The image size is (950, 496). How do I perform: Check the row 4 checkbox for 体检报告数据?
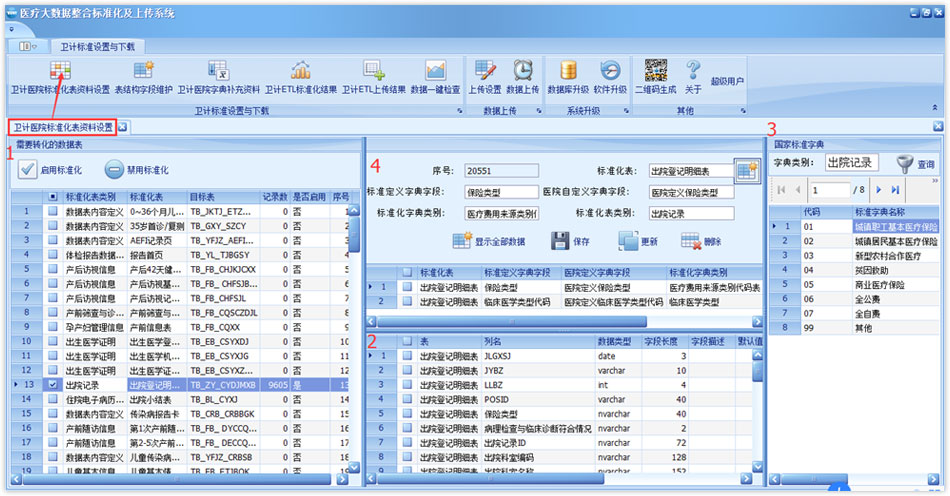tap(53, 254)
